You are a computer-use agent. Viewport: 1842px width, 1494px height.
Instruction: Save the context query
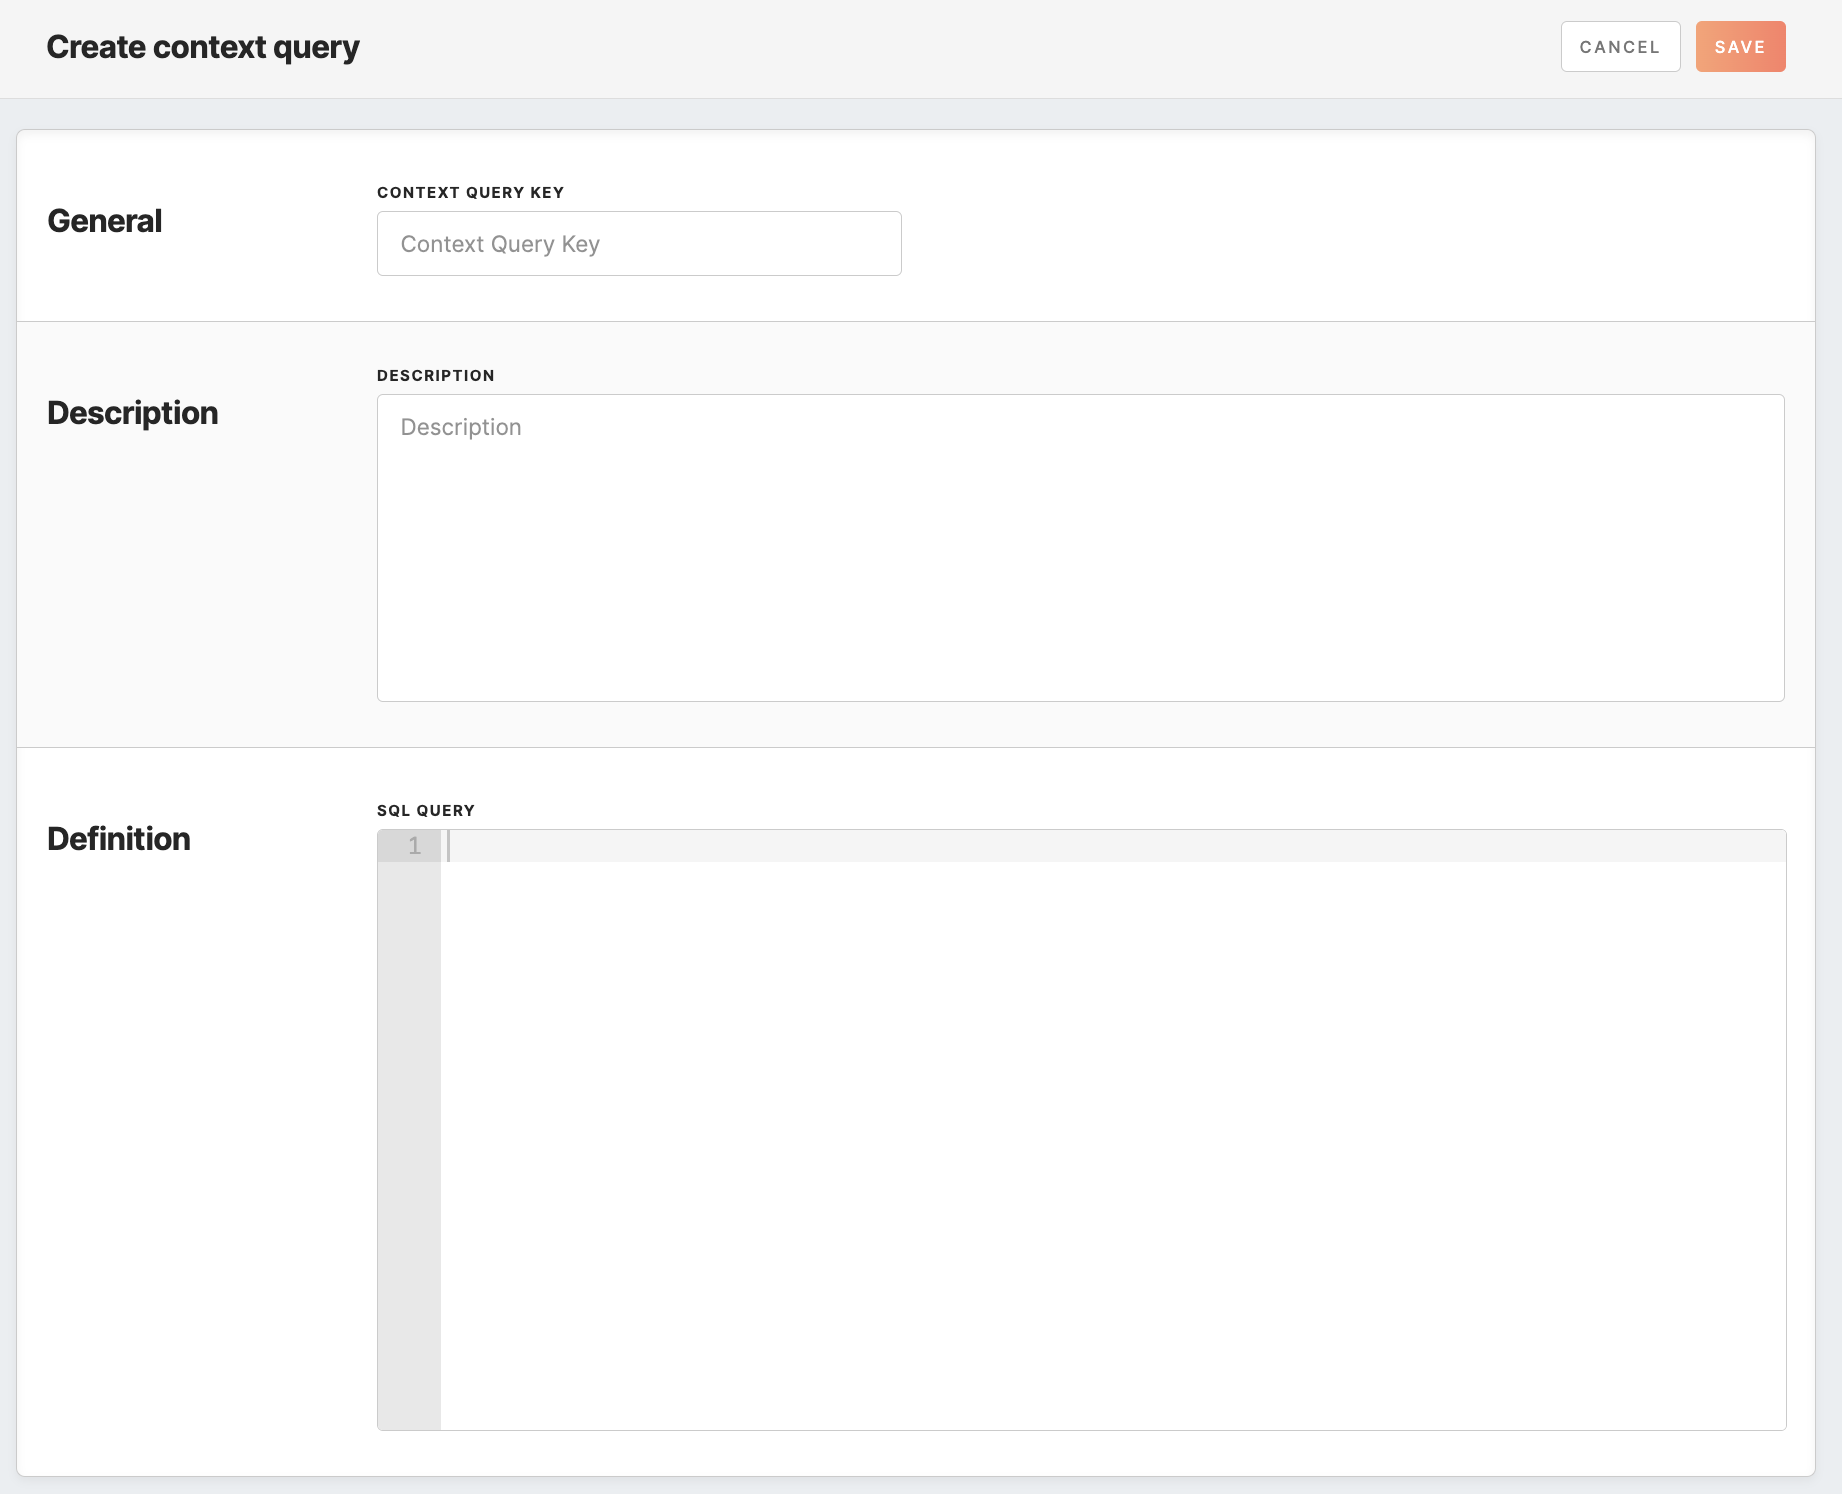1740,47
